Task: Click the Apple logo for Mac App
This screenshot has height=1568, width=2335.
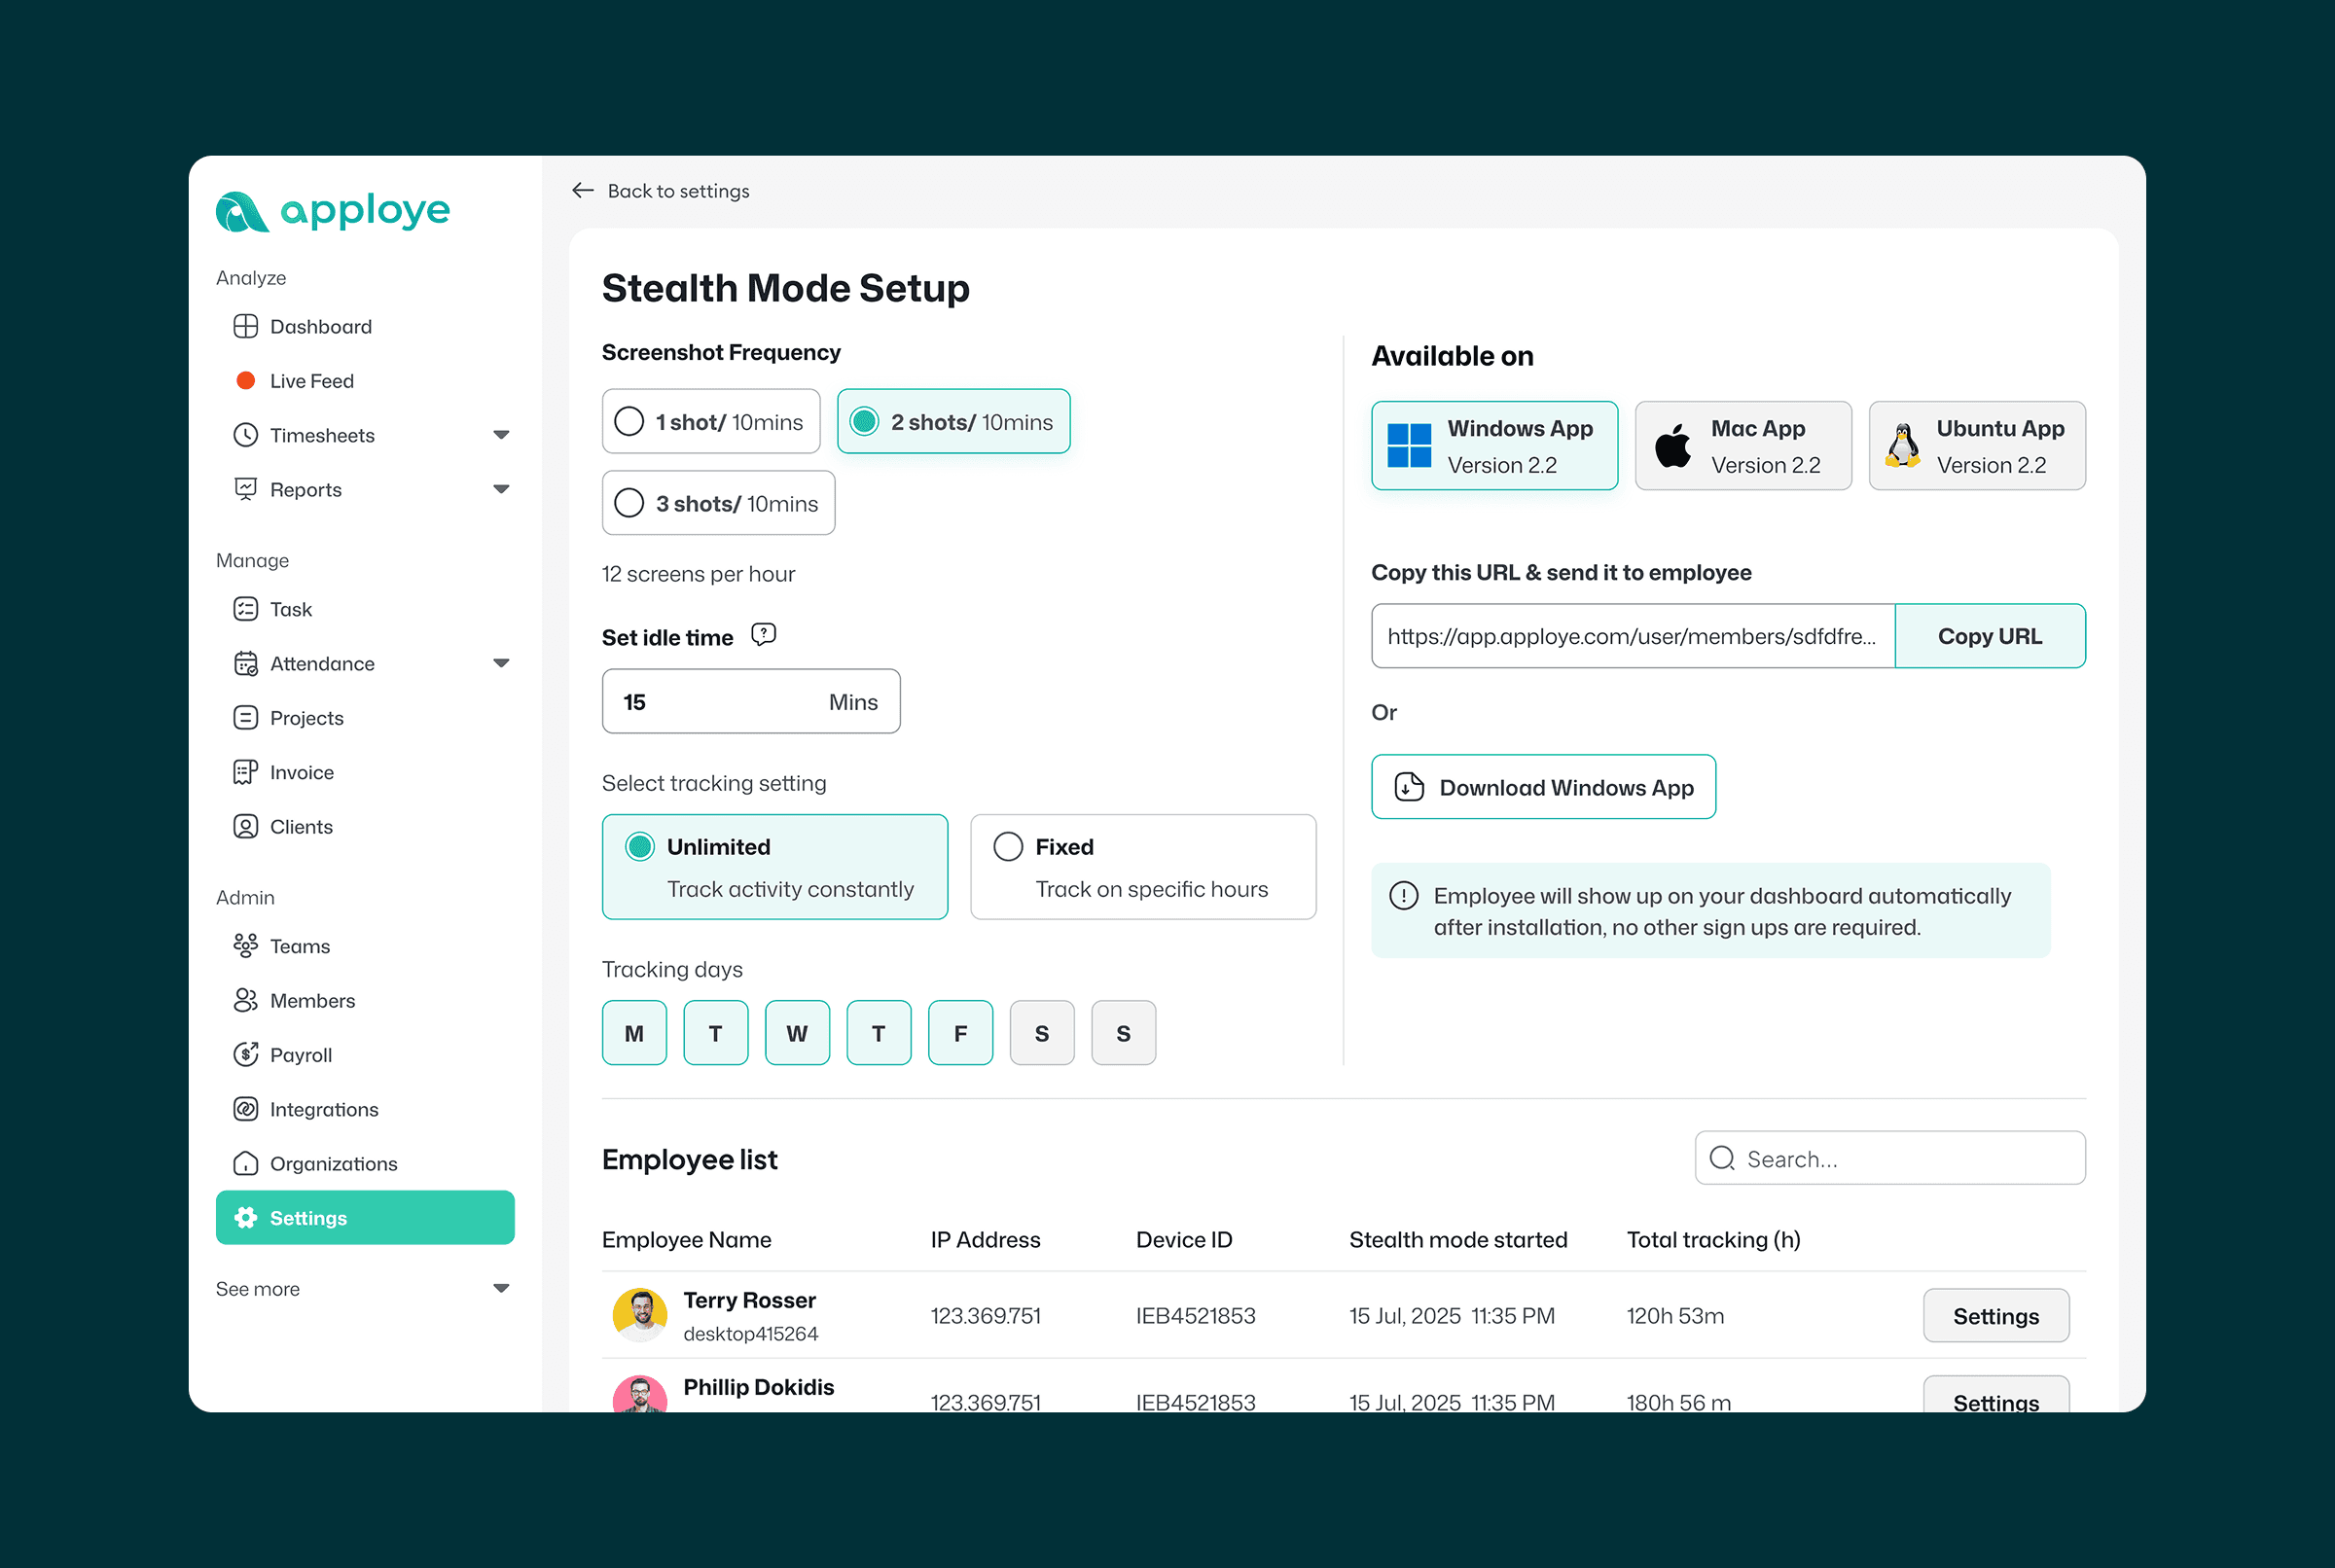Action: [1672, 446]
